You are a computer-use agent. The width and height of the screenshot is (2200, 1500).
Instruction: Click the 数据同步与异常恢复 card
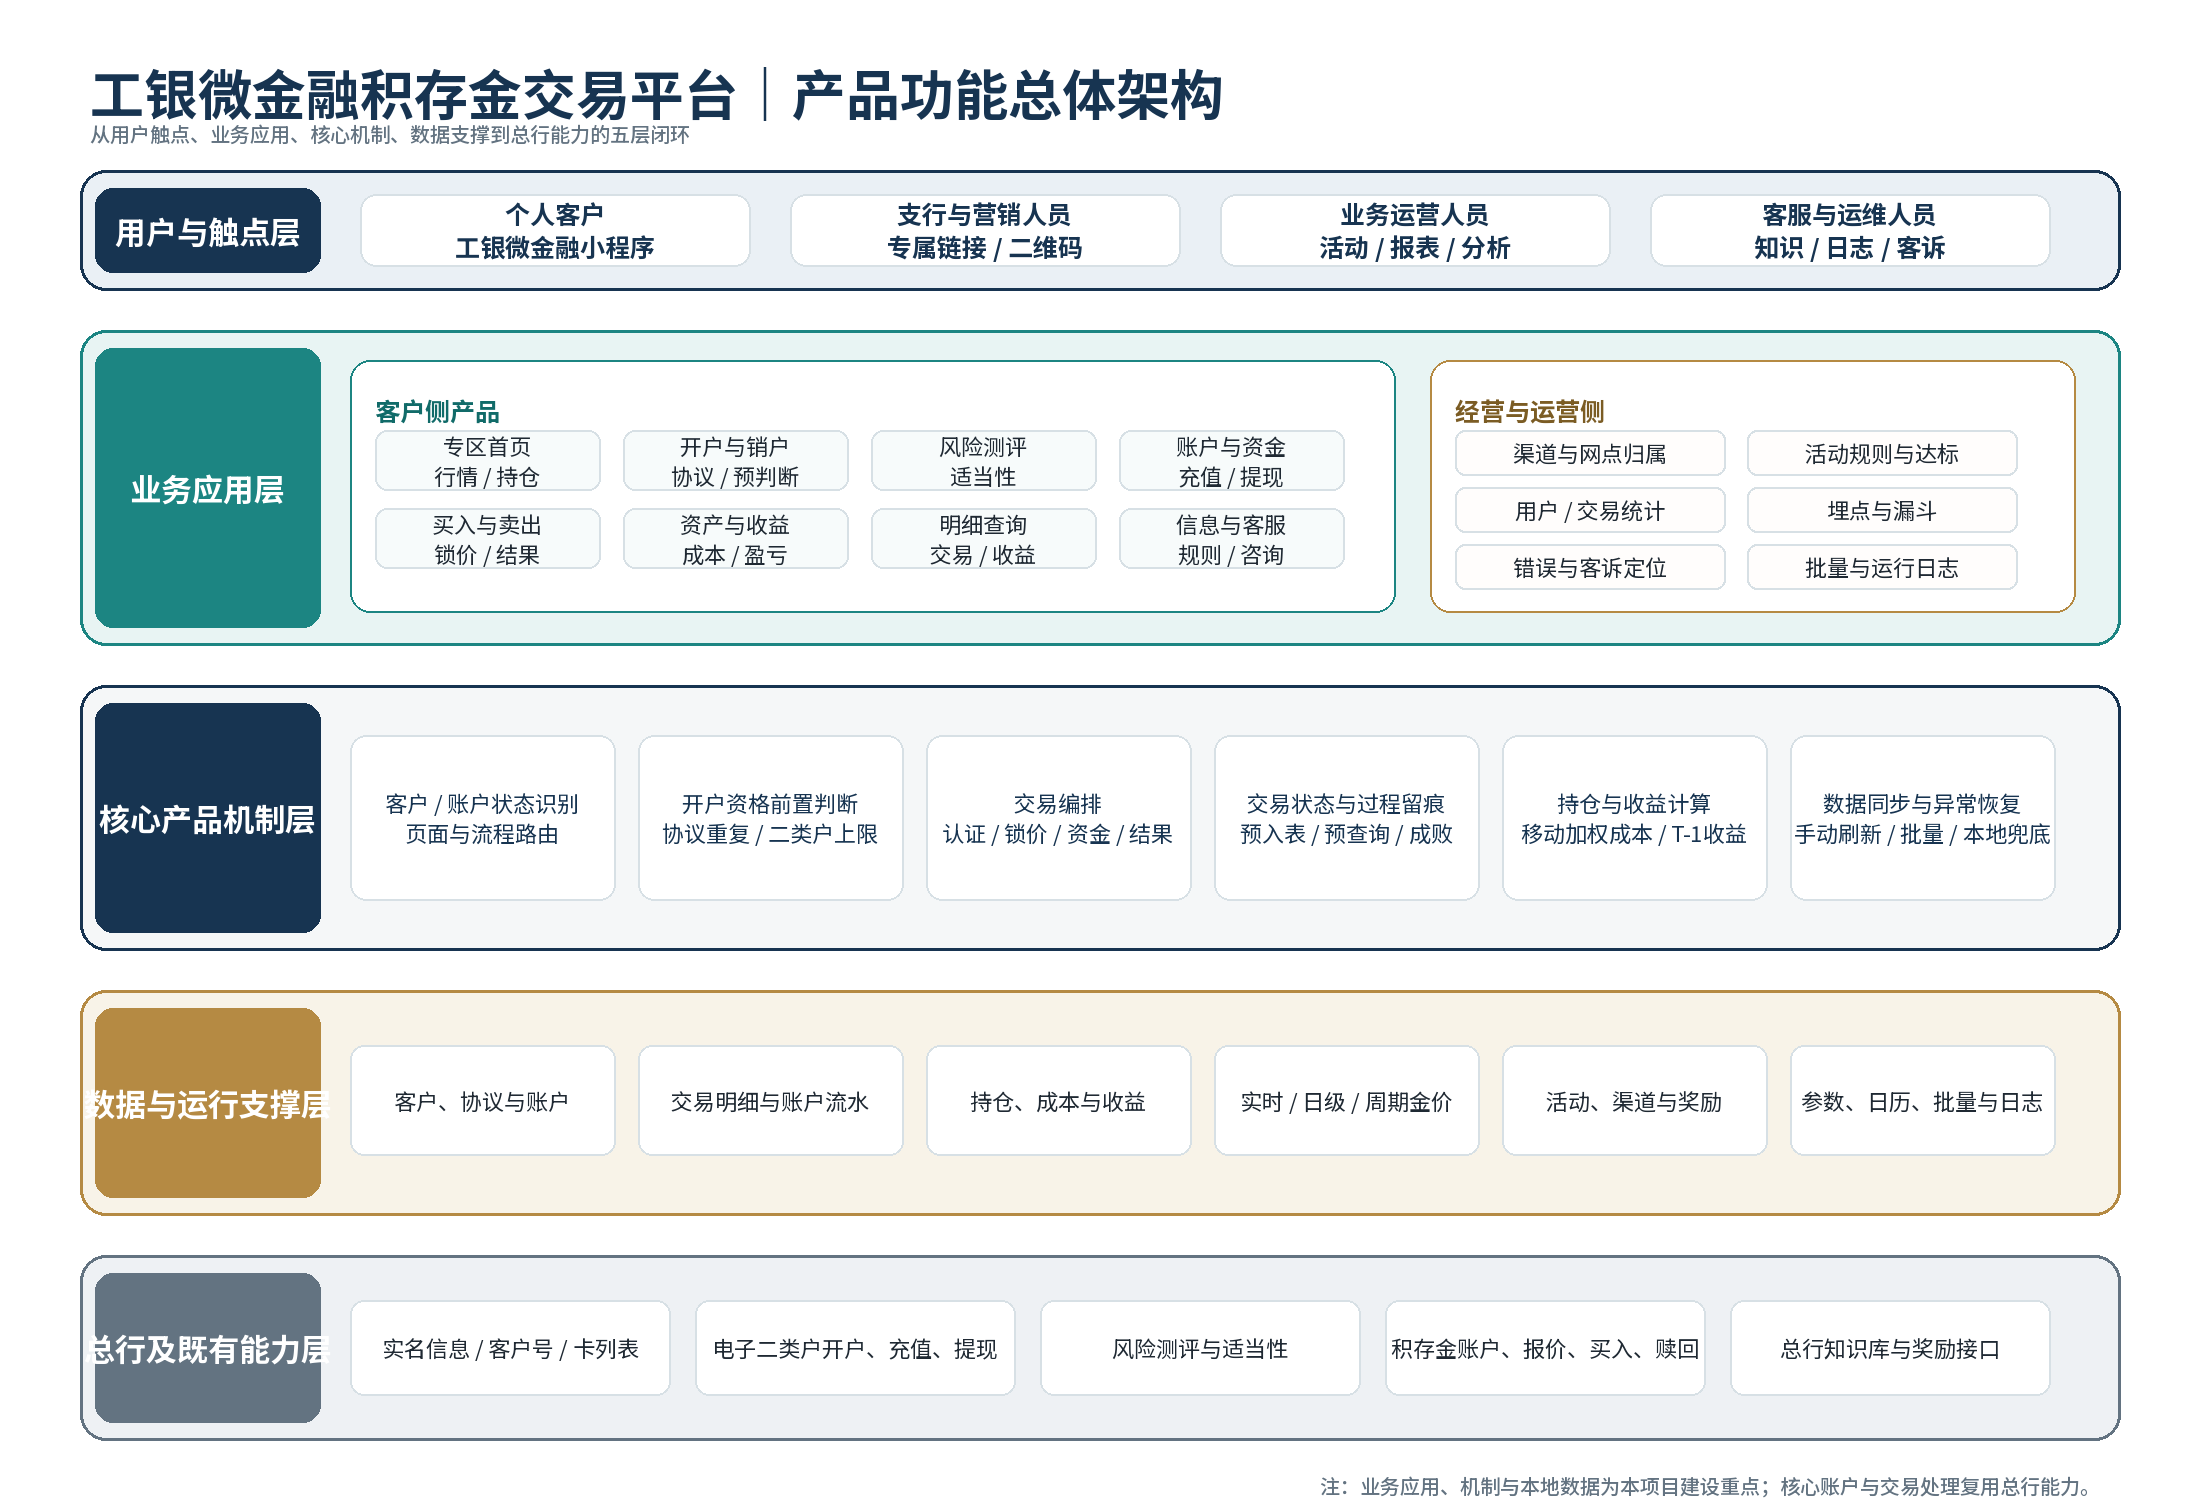click(x=1923, y=818)
